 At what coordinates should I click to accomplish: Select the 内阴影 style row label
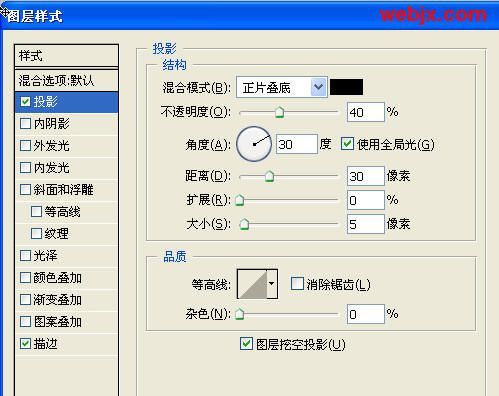[x=52, y=124]
